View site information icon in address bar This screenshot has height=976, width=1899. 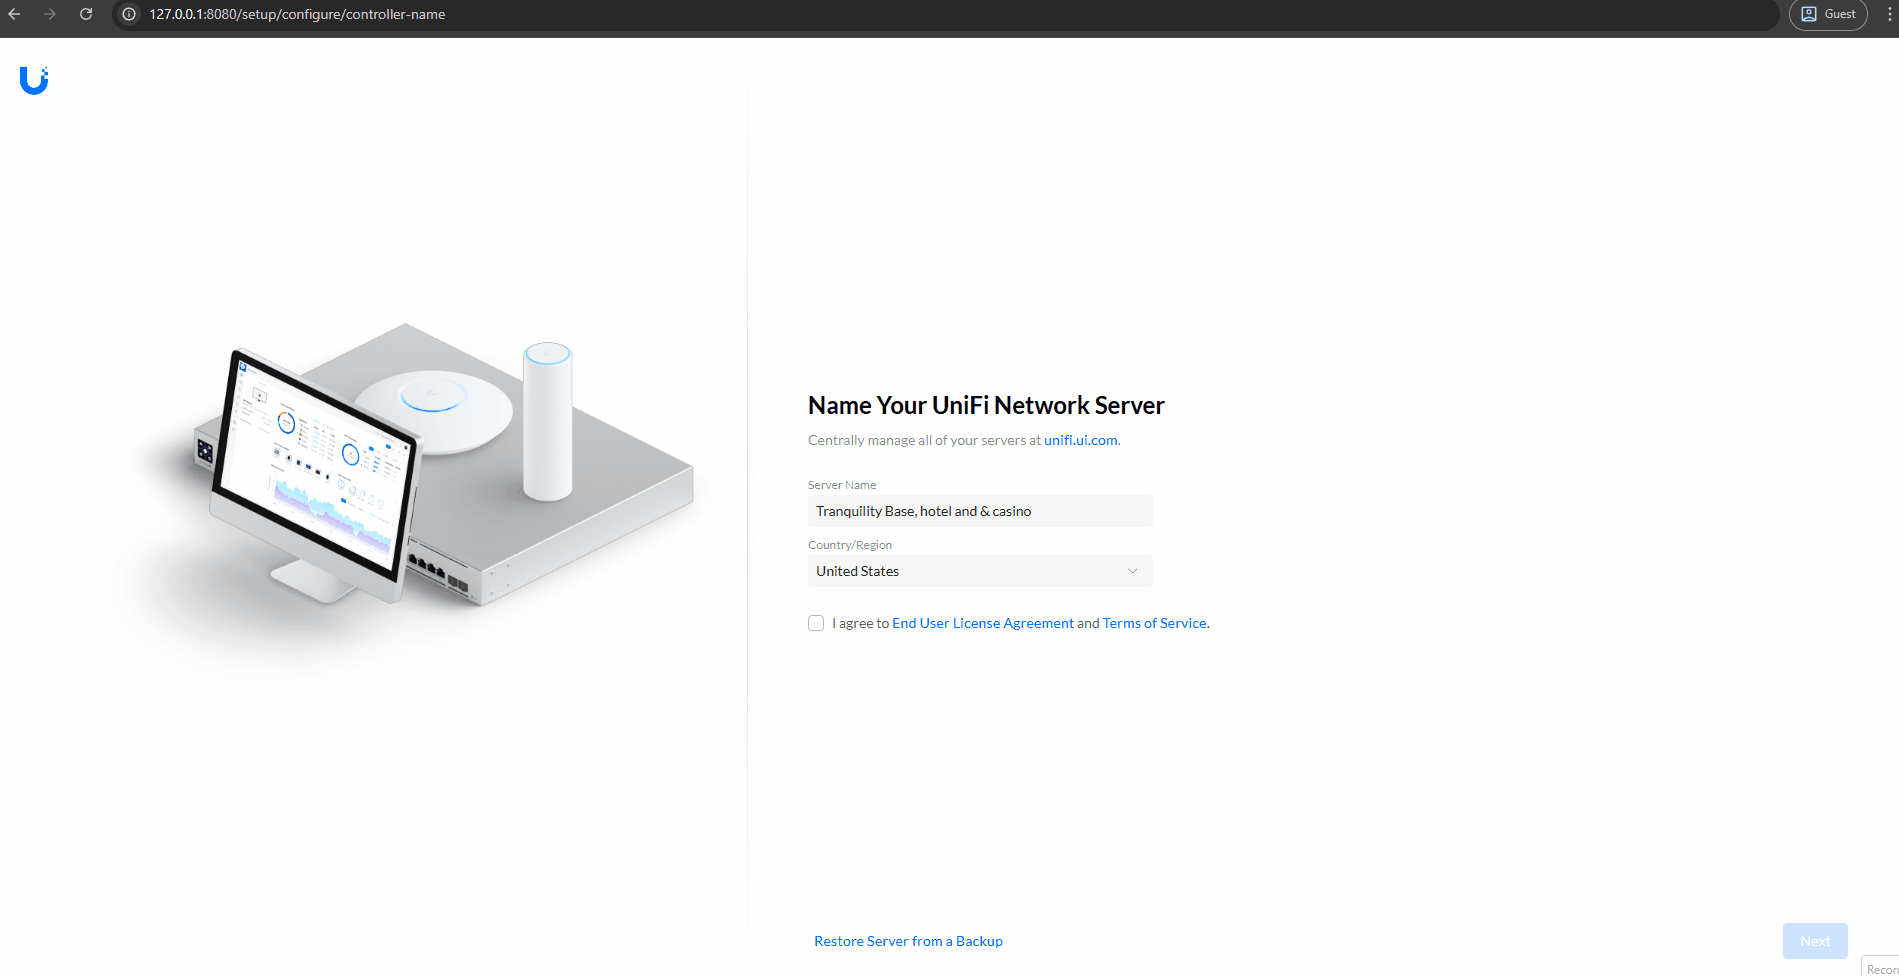pyautogui.click(x=129, y=14)
